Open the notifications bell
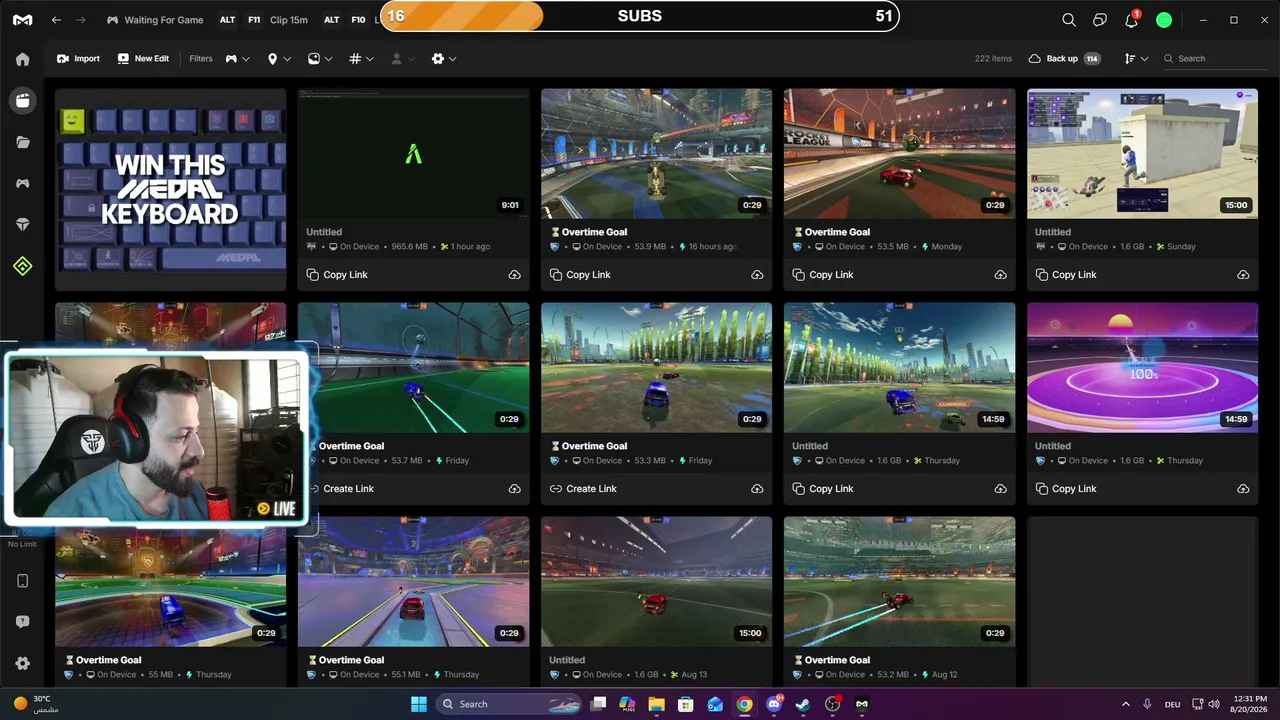This screenshot has height=720, width=1280. (x=1131, y=20)
